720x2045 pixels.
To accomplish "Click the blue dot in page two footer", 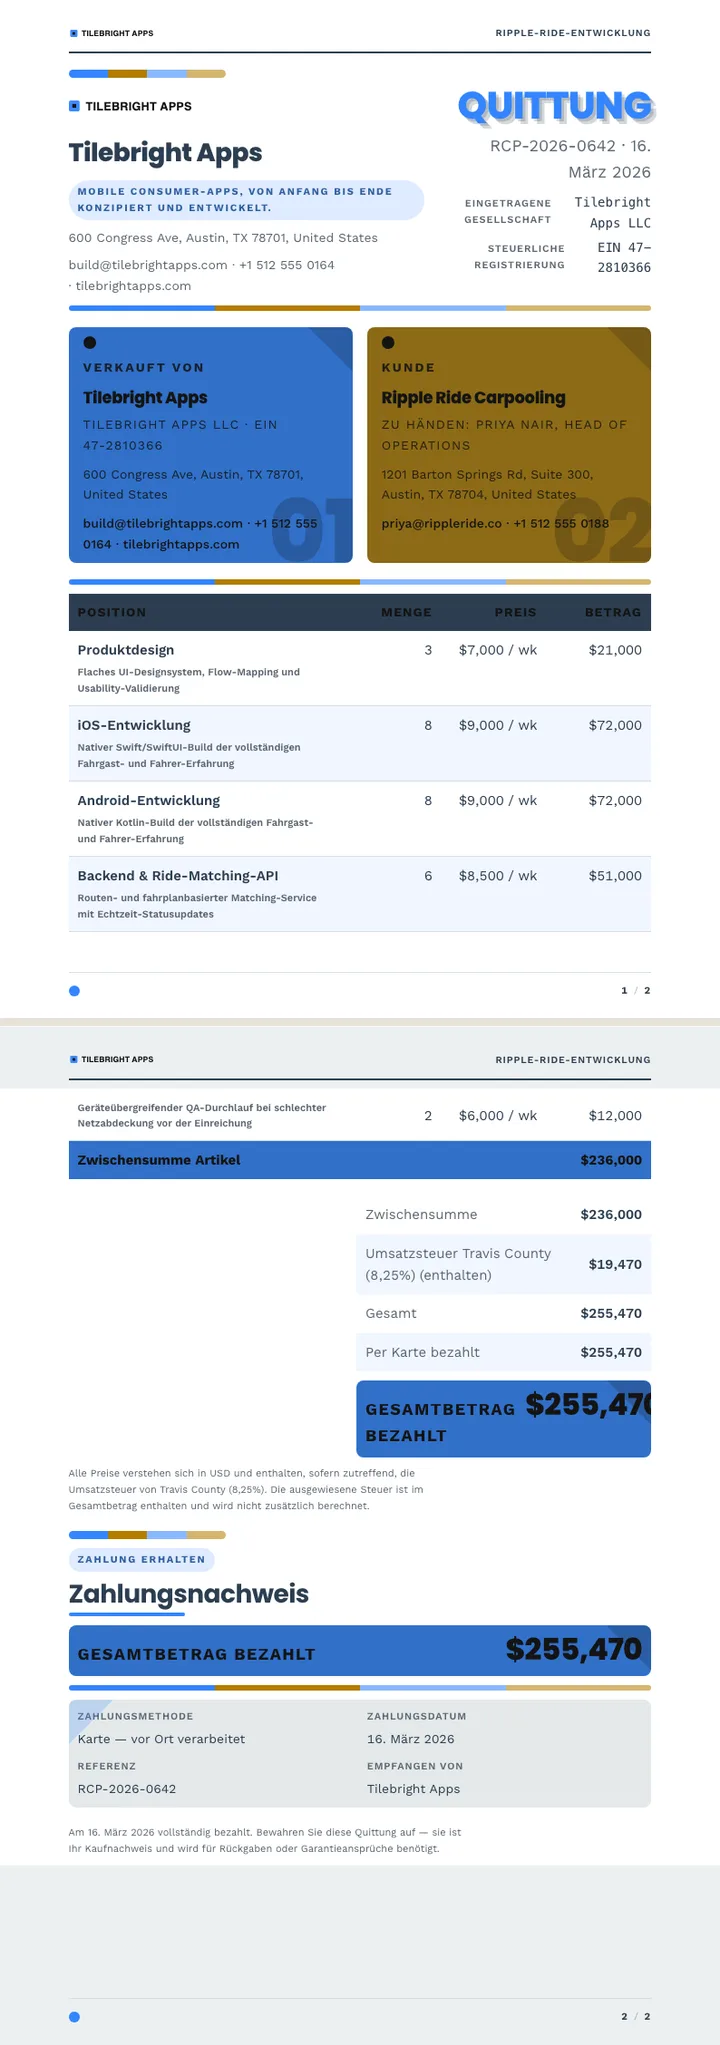I will 74,2017.
